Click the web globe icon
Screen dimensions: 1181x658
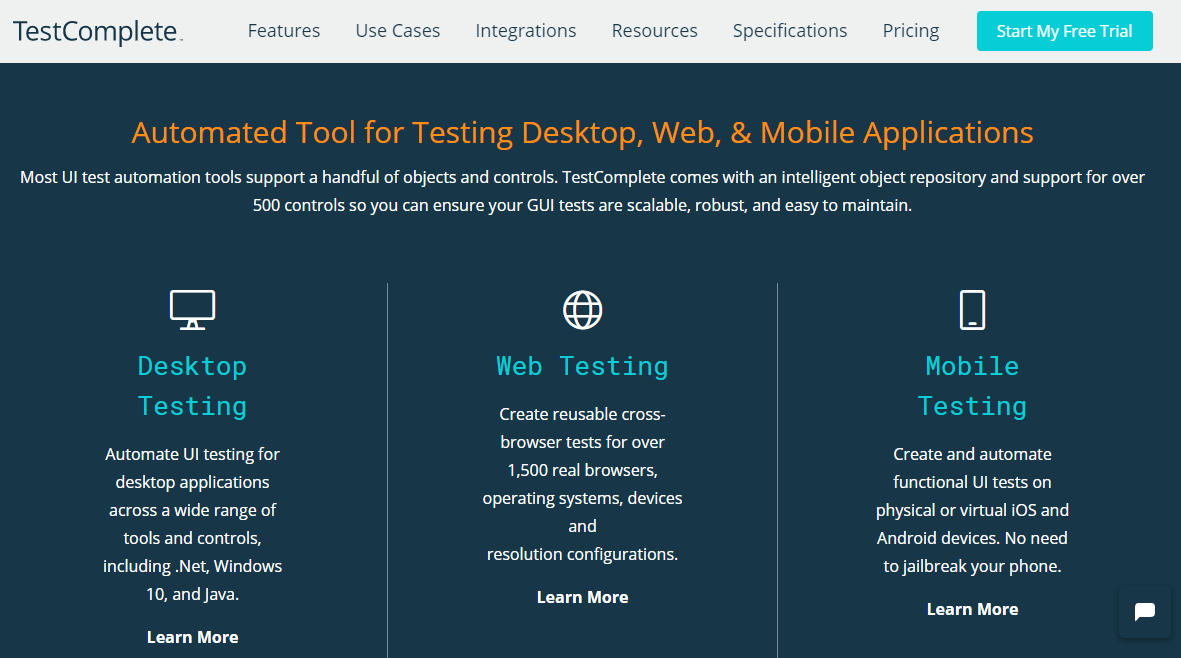coord(582,310)
